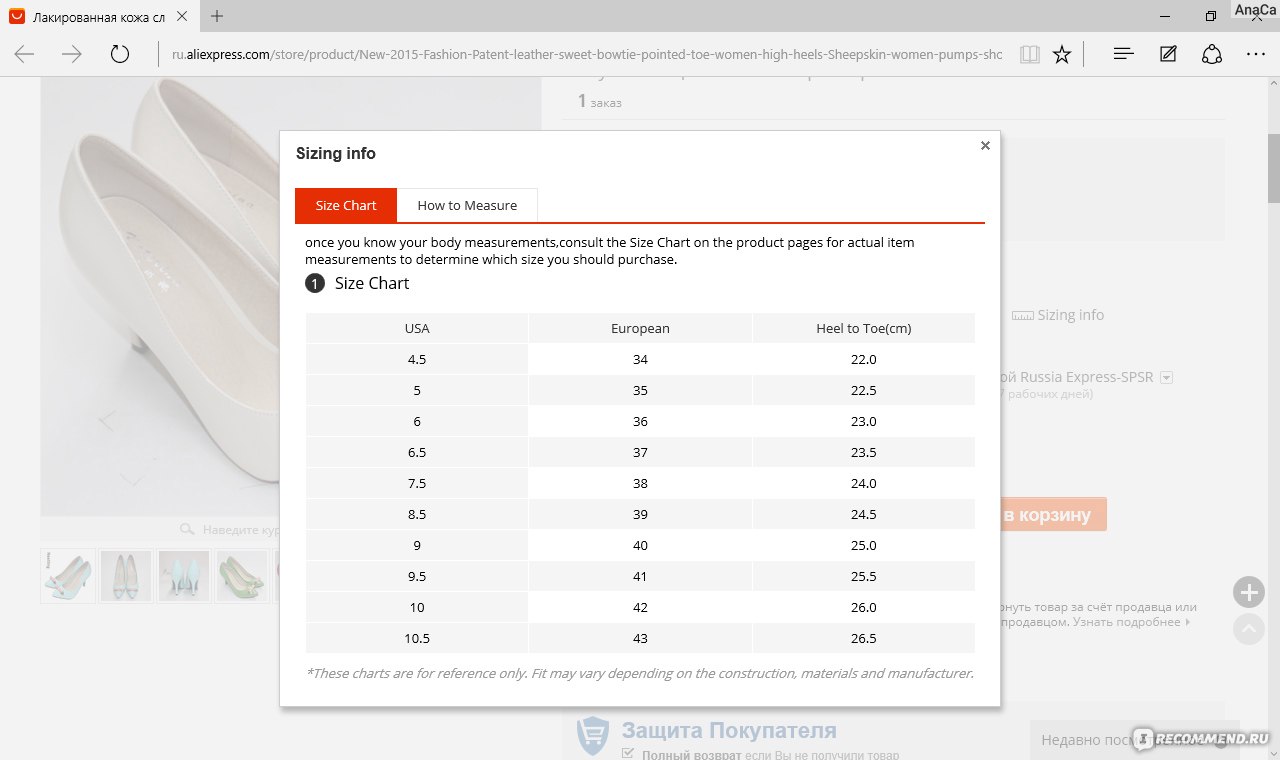Viewport: 1280px width, 760px height.
Task: Click the scroll-to-top arrow button
Action: (x=1248, y=629)
